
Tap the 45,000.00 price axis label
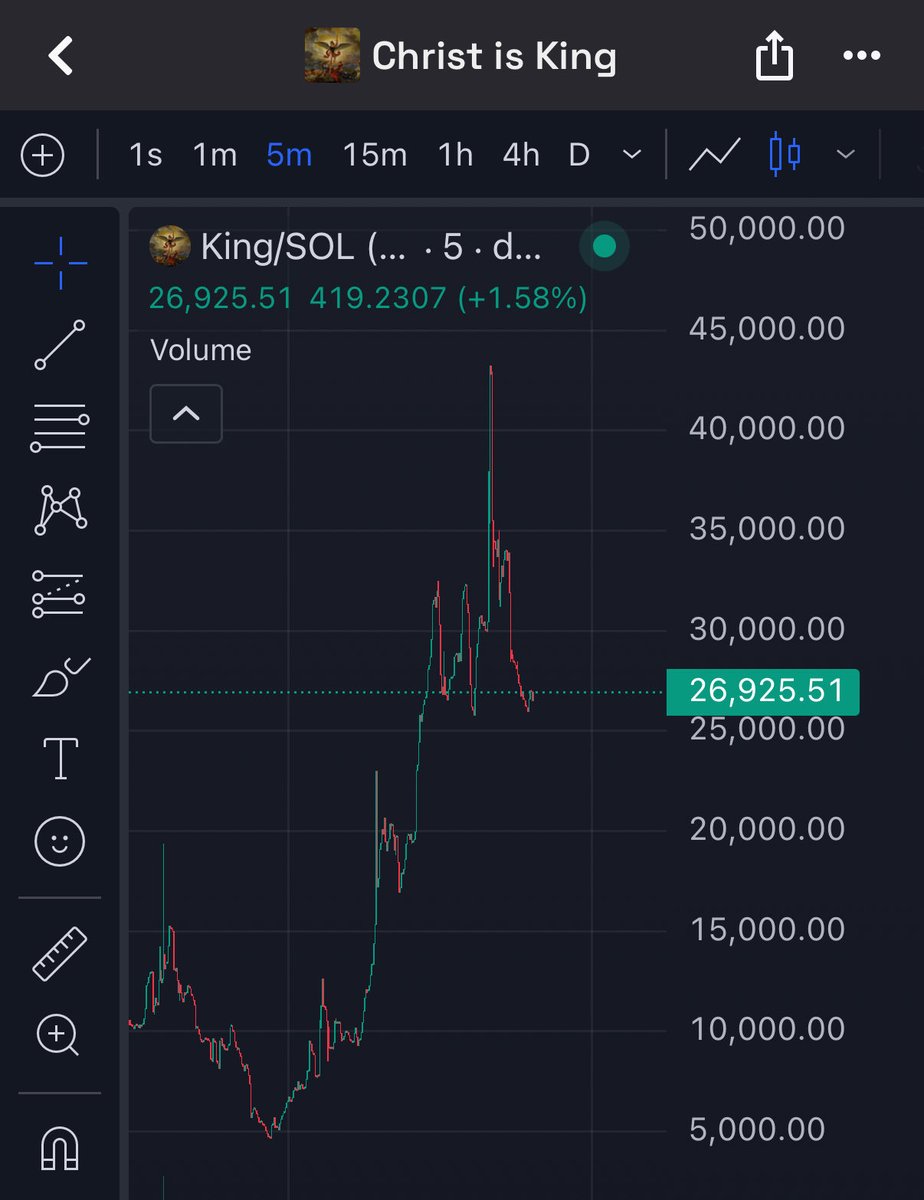(767, 328)
